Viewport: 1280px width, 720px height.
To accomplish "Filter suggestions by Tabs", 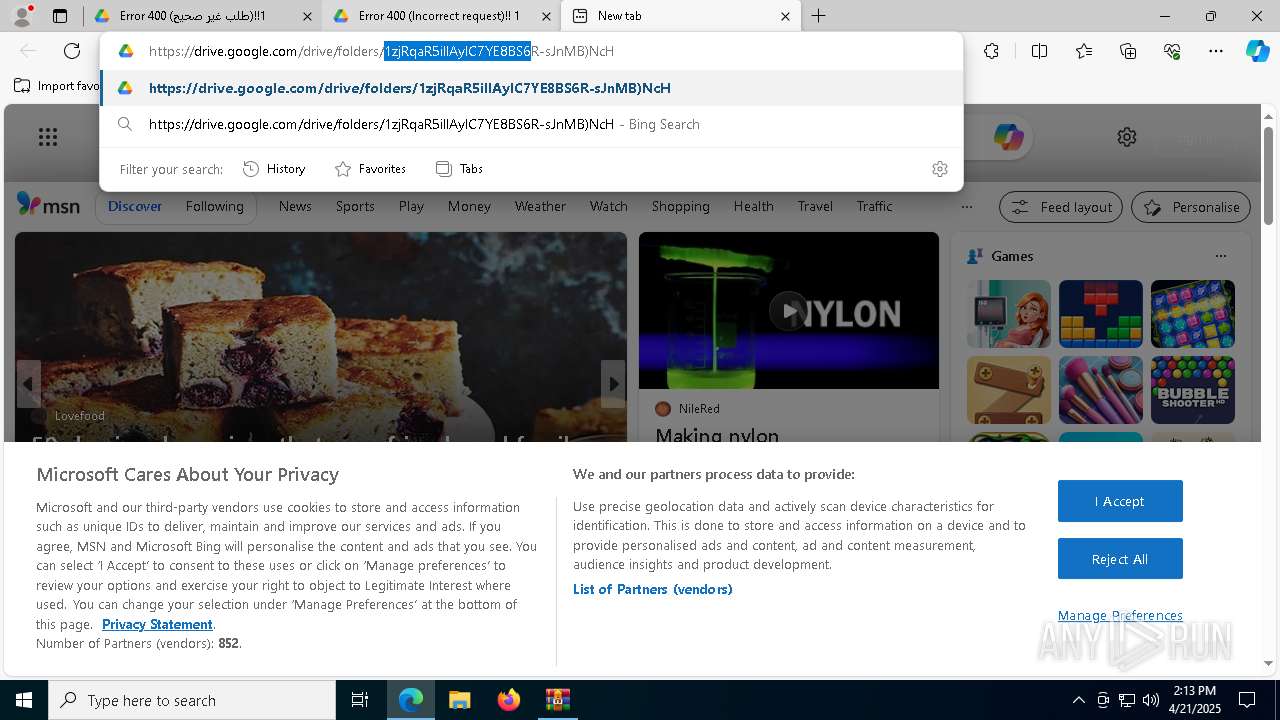I will coord(459,169).
